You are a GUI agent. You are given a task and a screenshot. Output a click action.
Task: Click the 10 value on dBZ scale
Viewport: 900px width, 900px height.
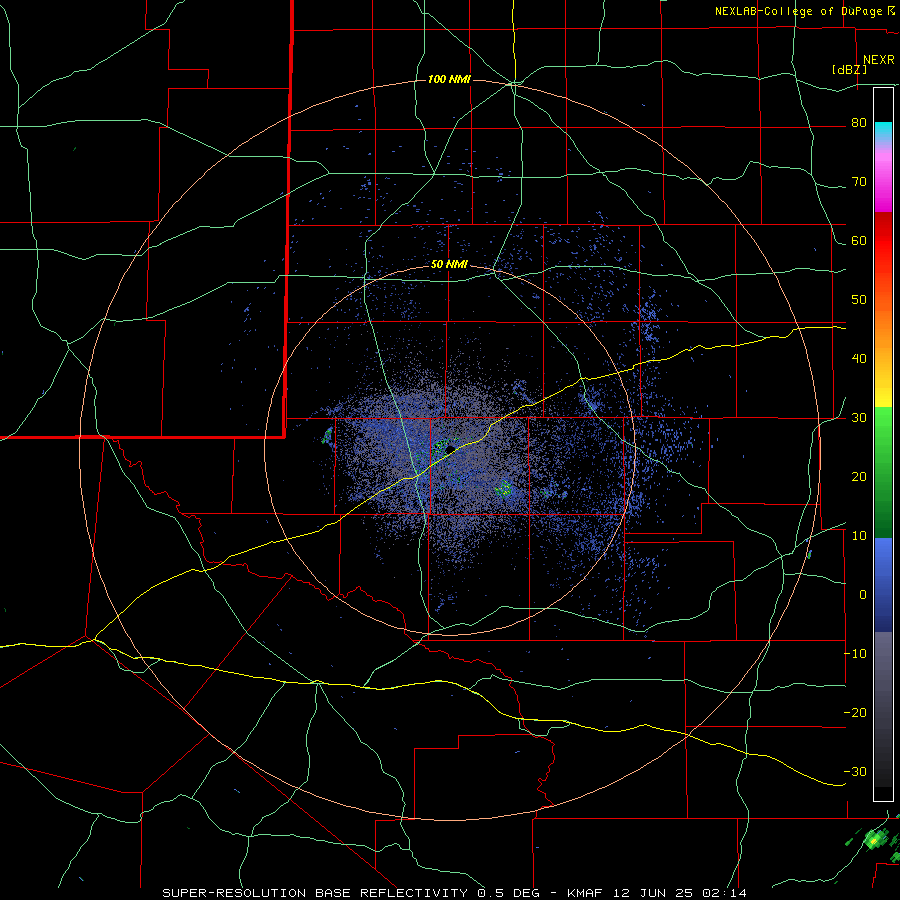point(859,536)
